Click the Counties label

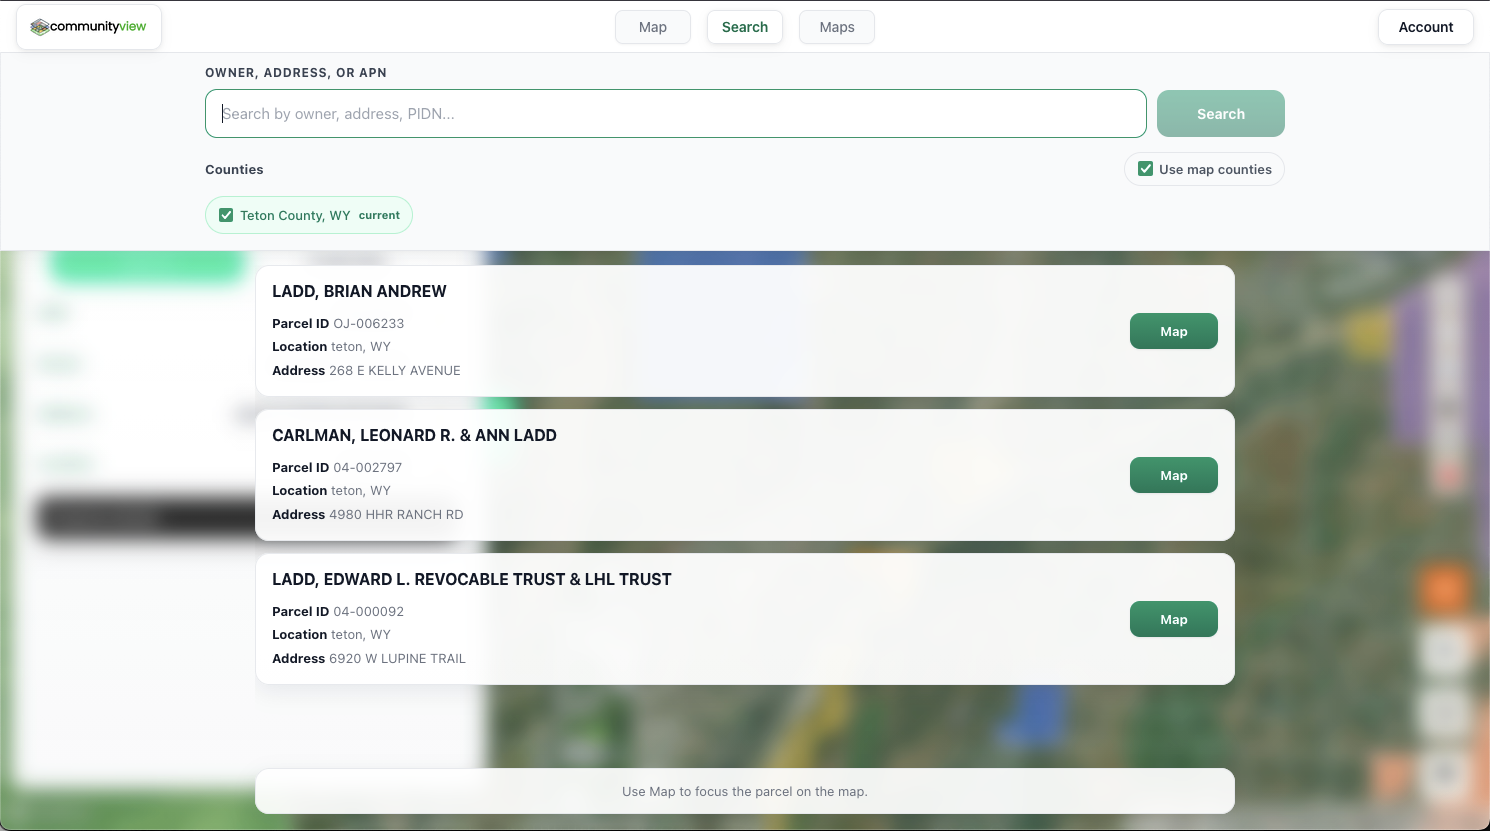[x=234, y=169]
